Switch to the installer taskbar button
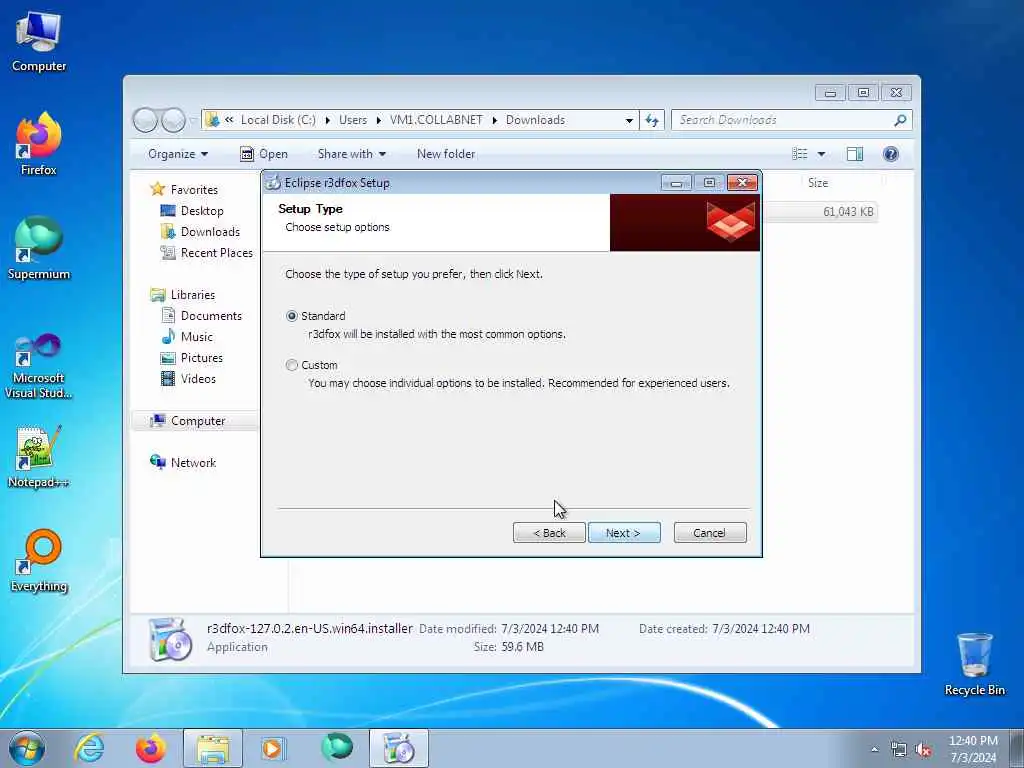This screenshot has height=768, width=1024. (399, 748)
